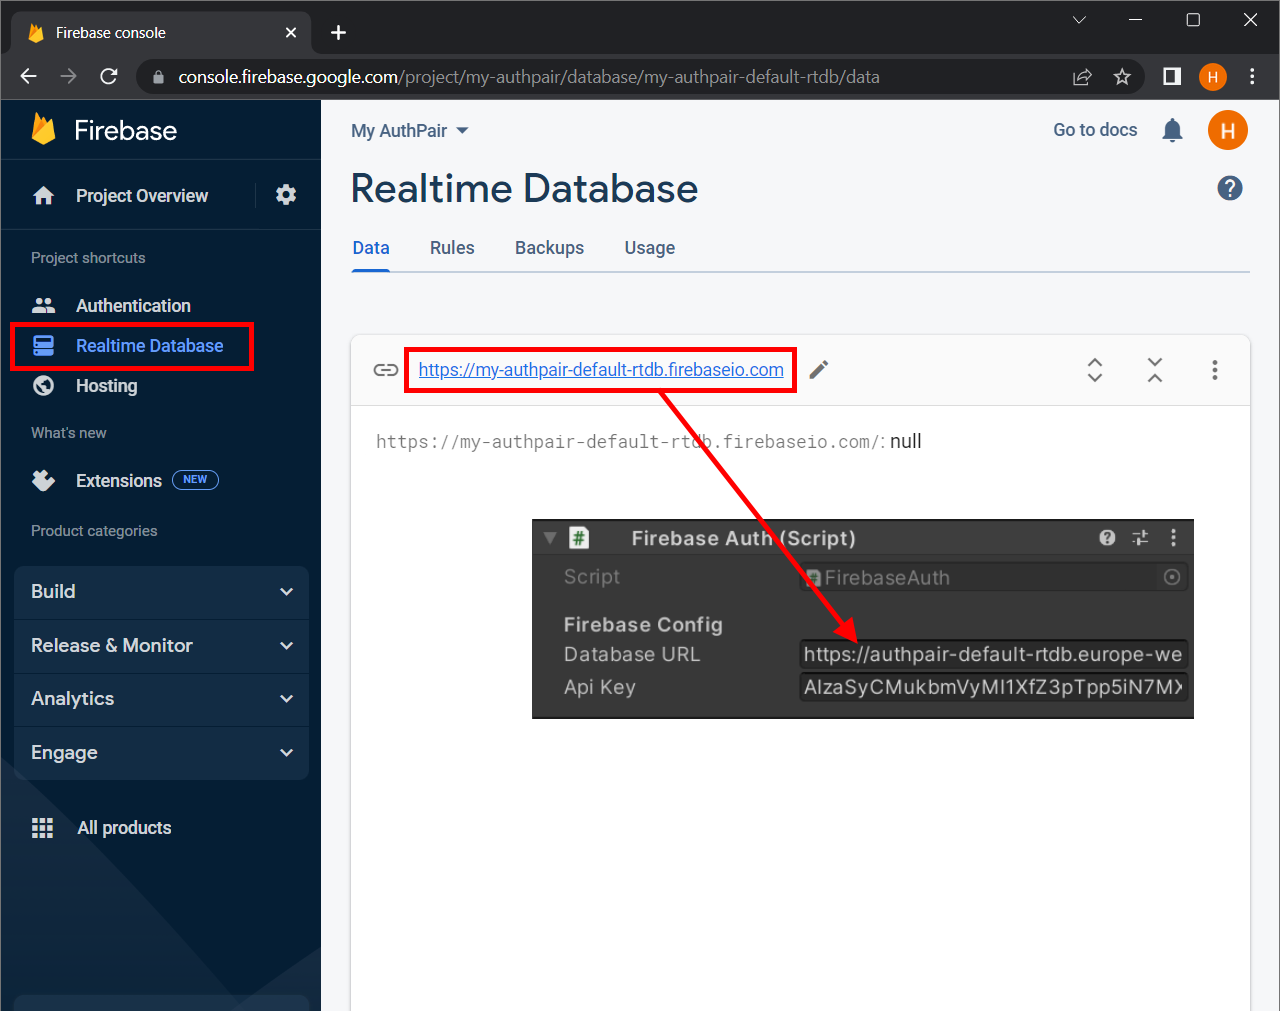The height and width of the screenshot is (1011, 1280).
Task: Expand all database nodes icon
Action: (1095, 370)
